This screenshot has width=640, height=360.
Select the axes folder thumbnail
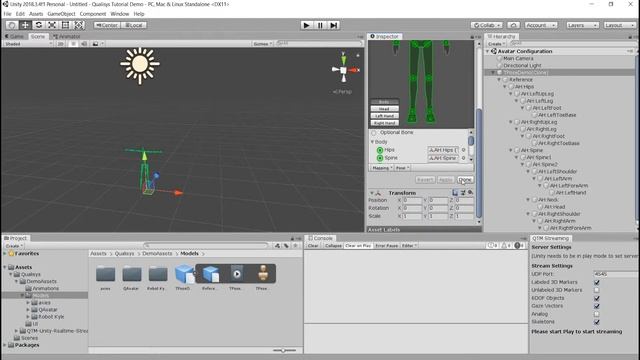[105, 274]
